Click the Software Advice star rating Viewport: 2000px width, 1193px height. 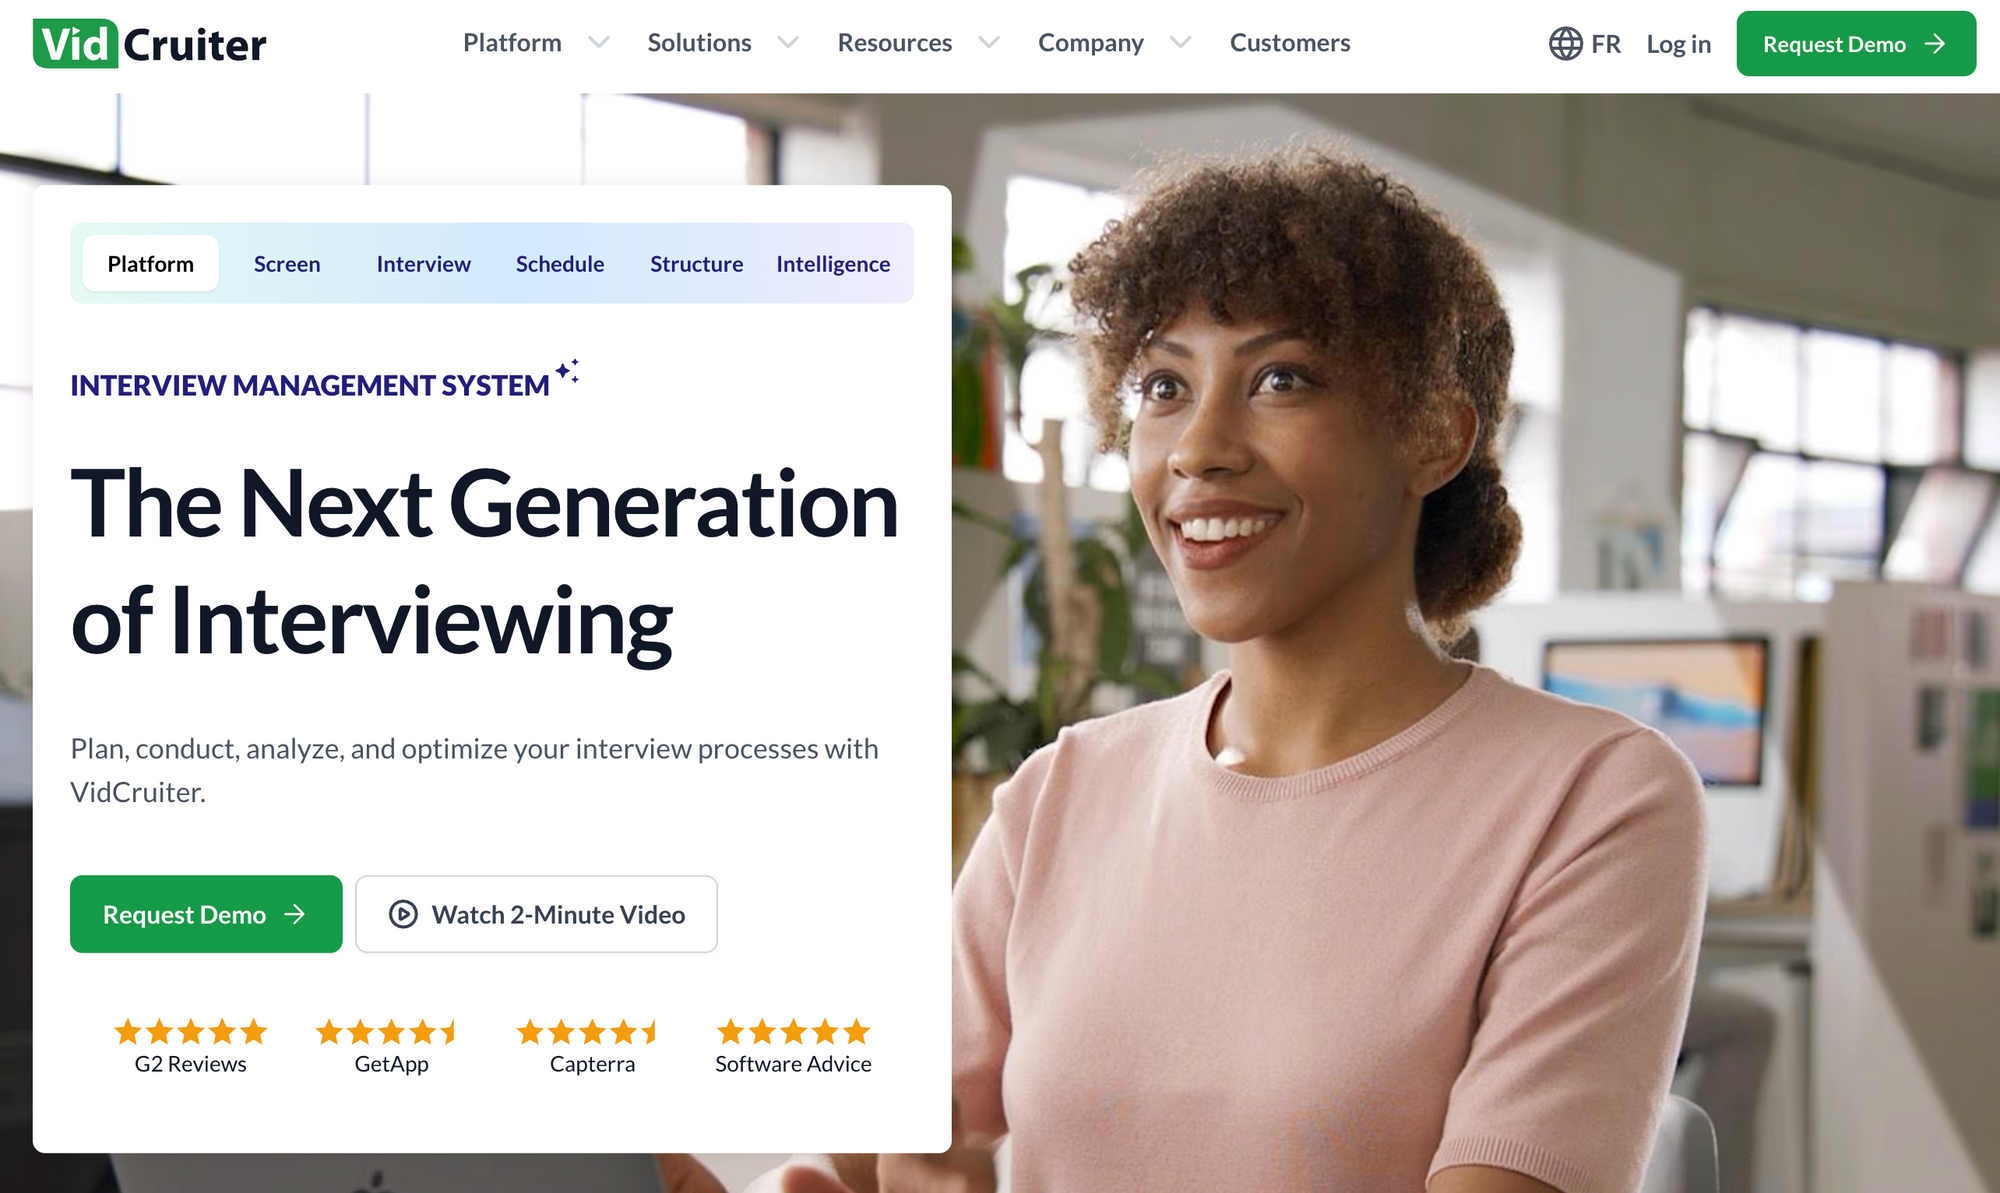(793, 1031)
